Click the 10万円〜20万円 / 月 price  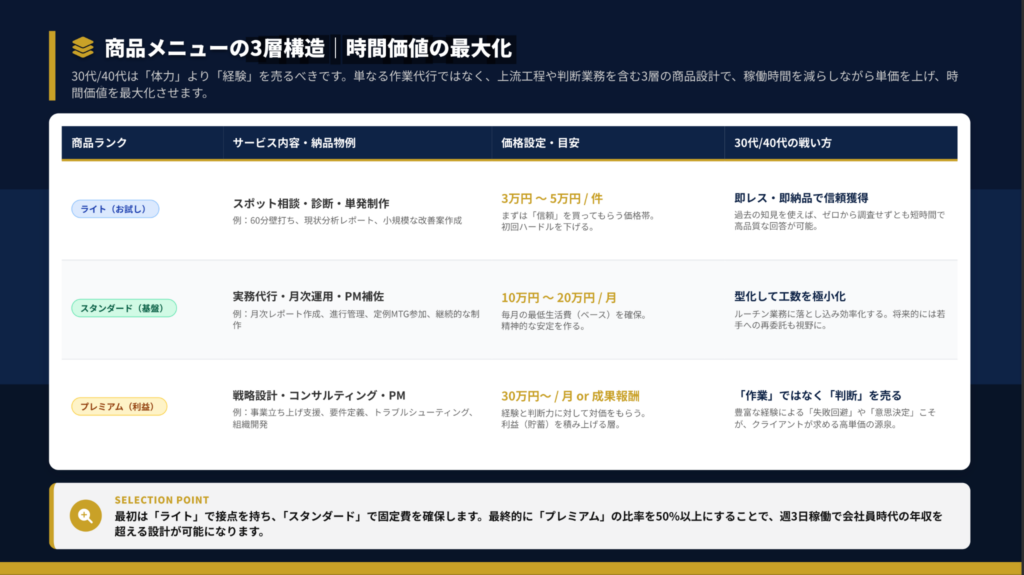pos(558,297)
